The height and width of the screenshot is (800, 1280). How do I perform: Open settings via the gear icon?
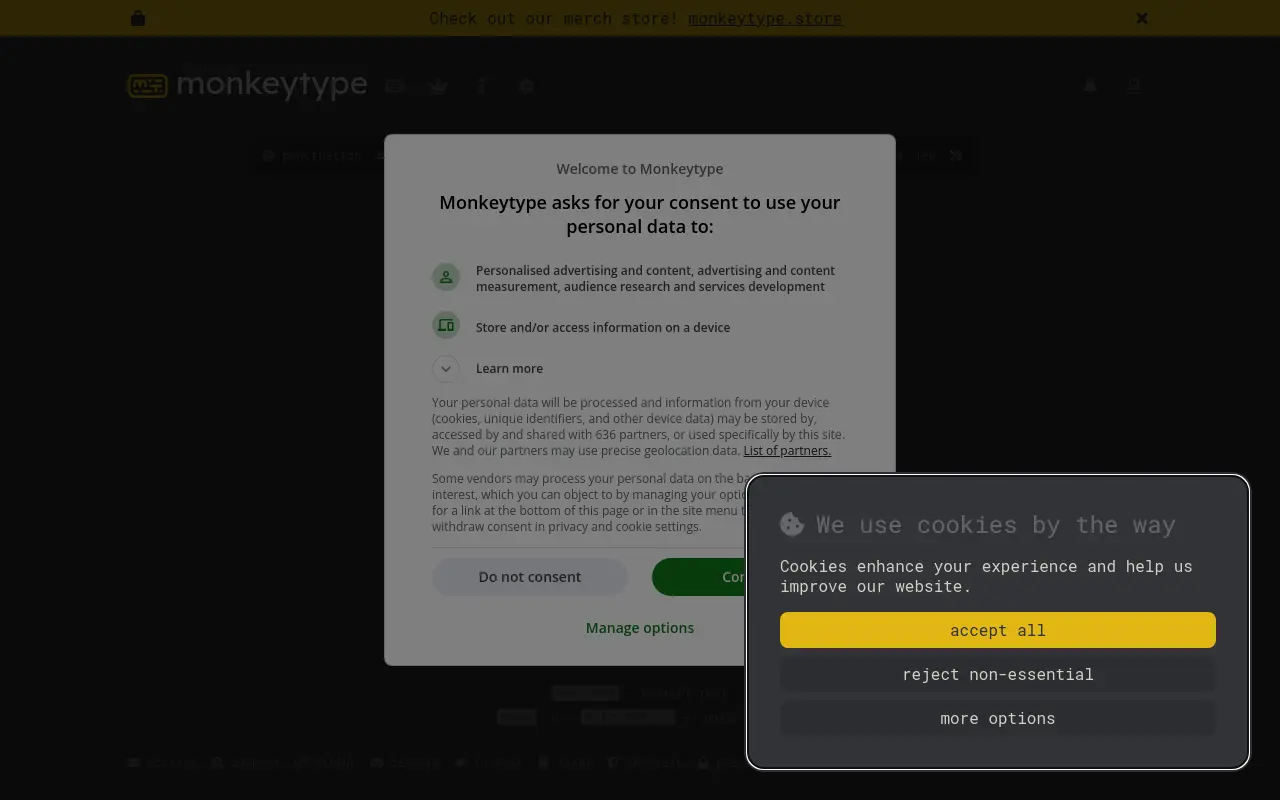pos(527,86)
